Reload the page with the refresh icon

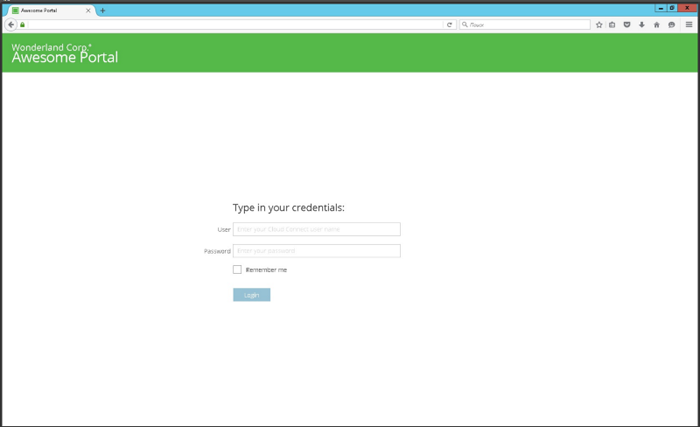(x=450, y=25)
